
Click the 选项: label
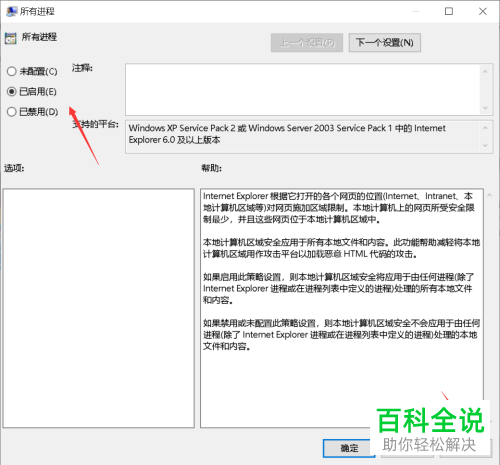(14, 168)
